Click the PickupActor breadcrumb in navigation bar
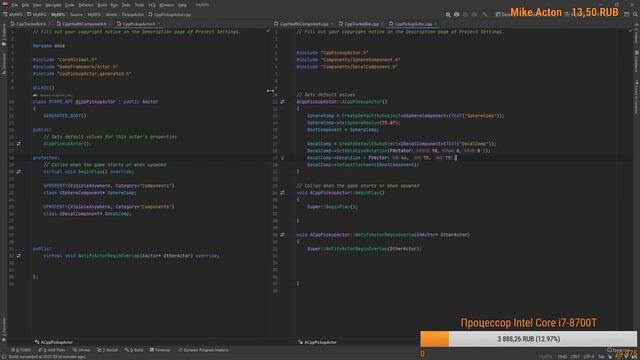 point(133,14)
